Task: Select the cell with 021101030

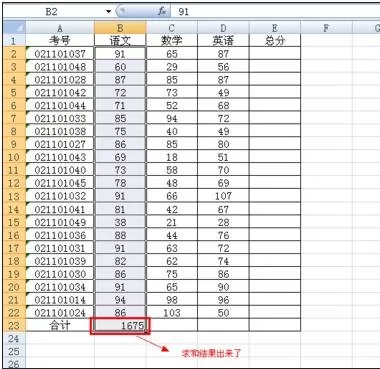Action: (x=60, y=274)
